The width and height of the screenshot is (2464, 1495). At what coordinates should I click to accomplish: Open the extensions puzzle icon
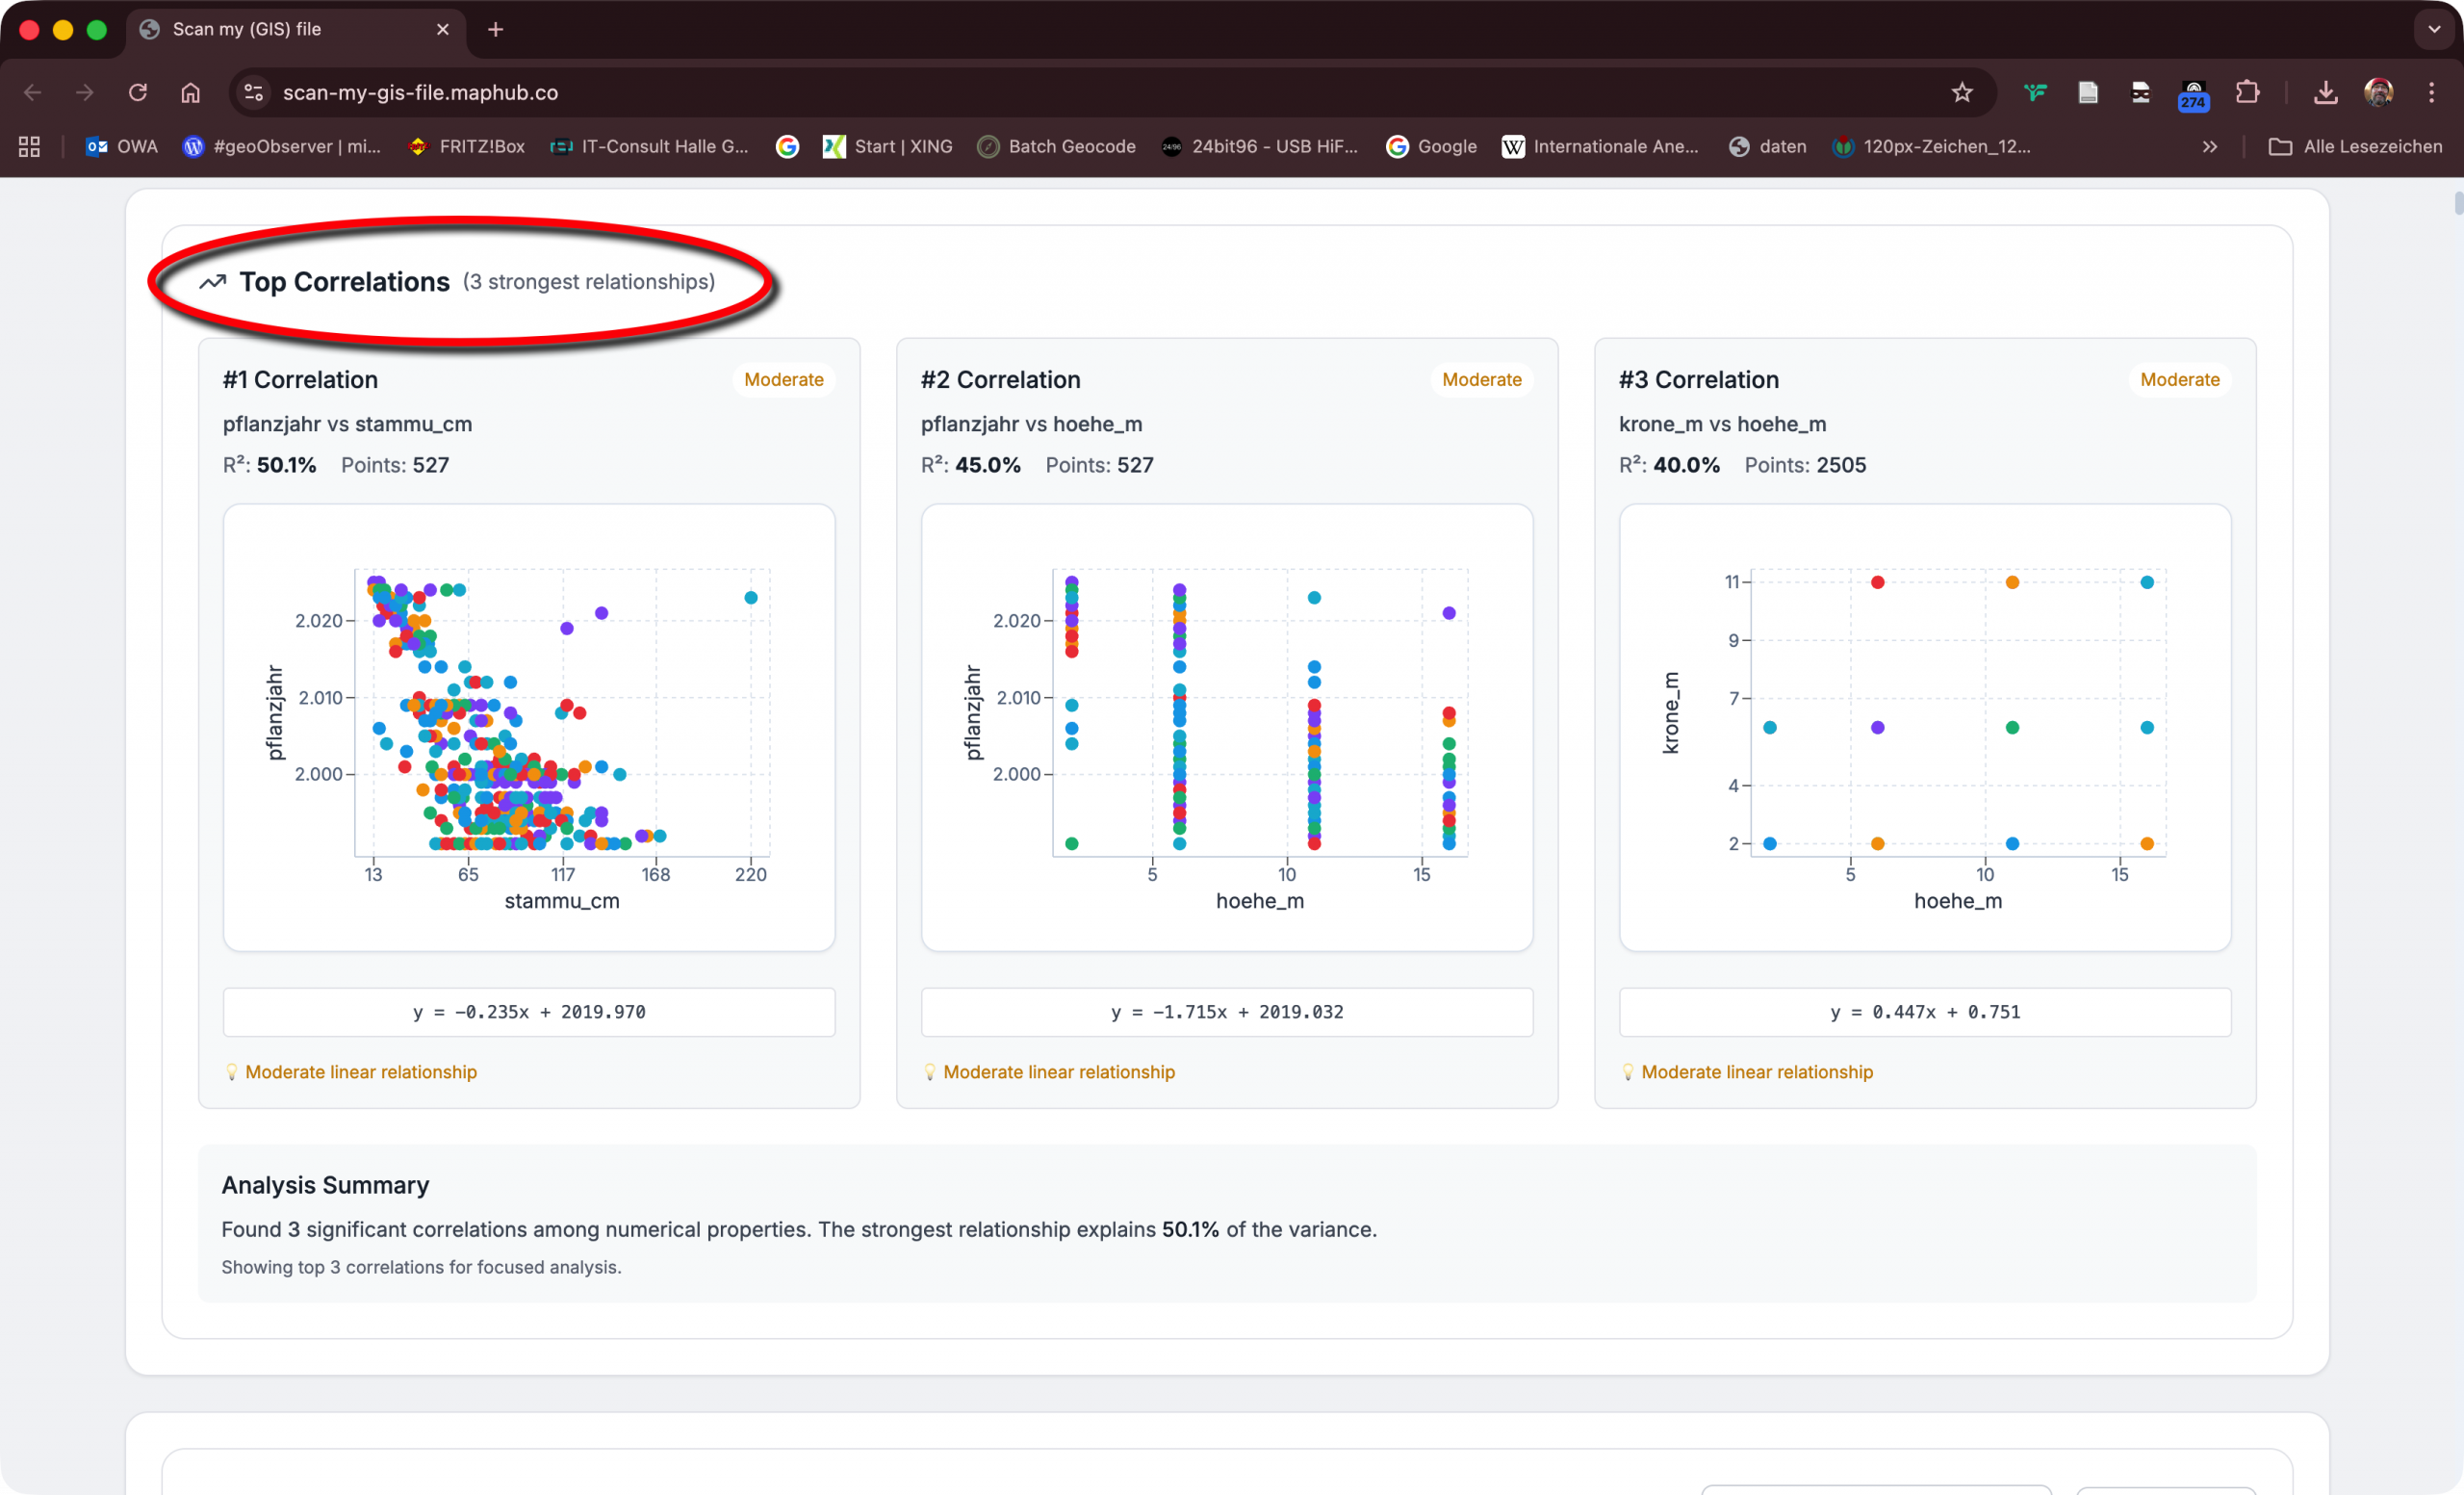pyautogui.click(x=2247, y=92)
